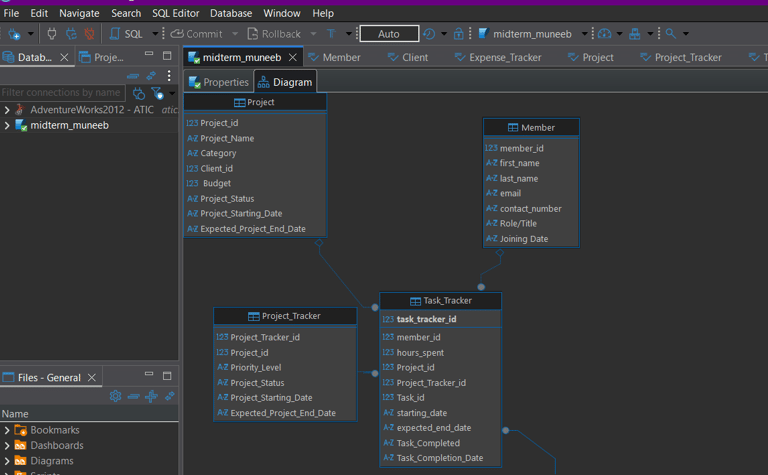The image size is (768, 475).
Task: Close the midterm_muneeb editor tab
Action: pos(293,57)
